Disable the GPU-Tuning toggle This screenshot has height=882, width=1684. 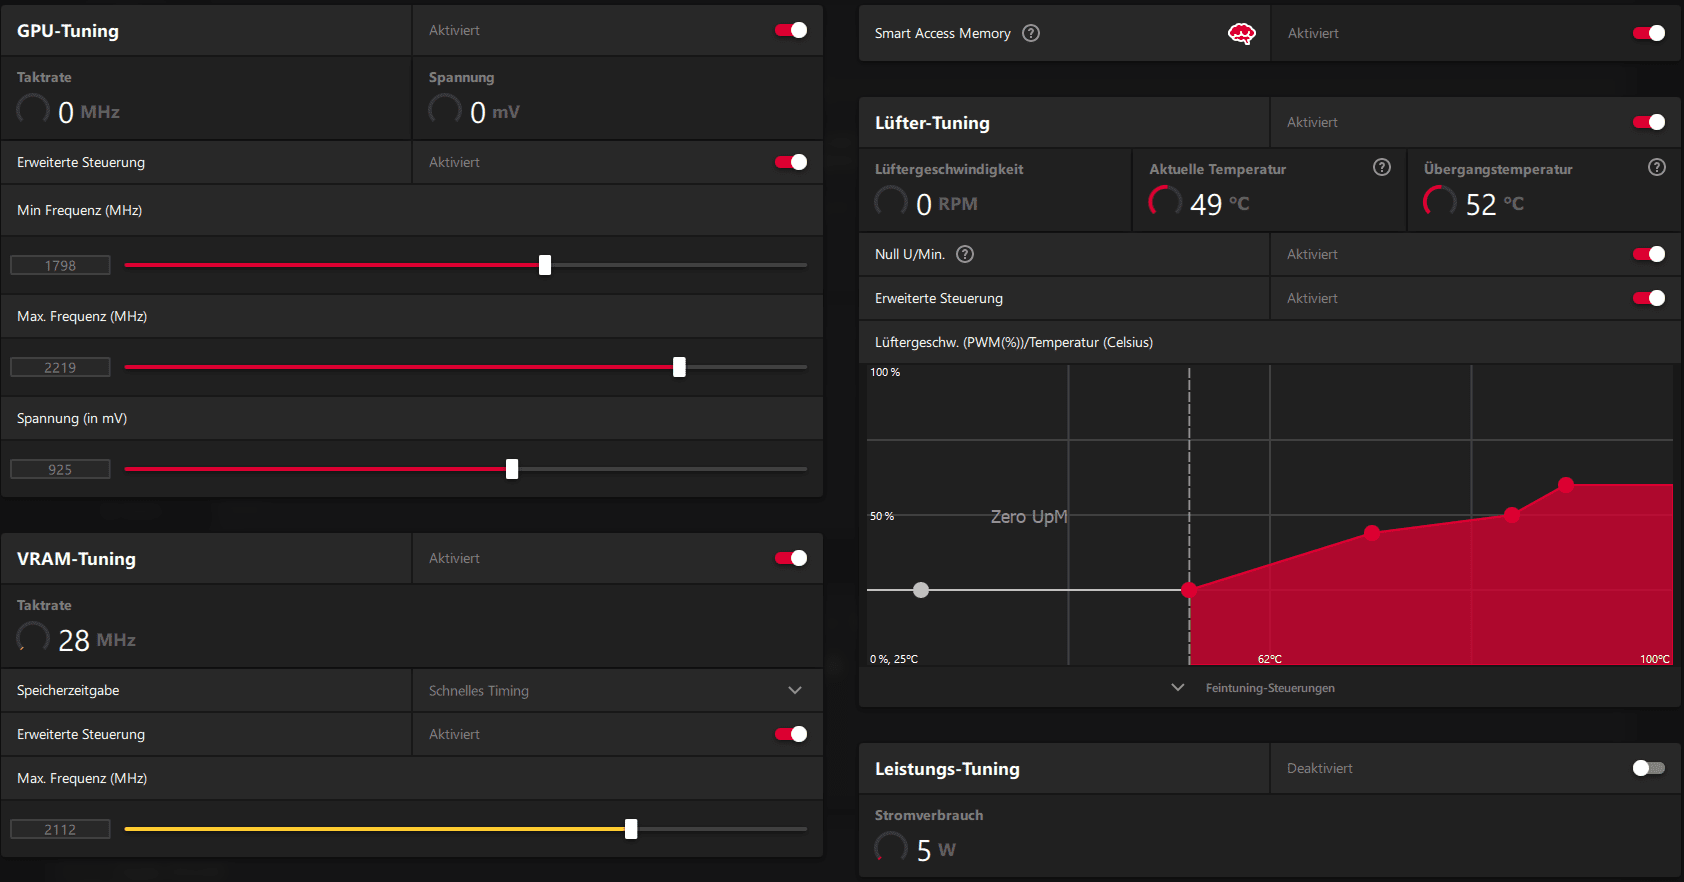click(791, 30)
